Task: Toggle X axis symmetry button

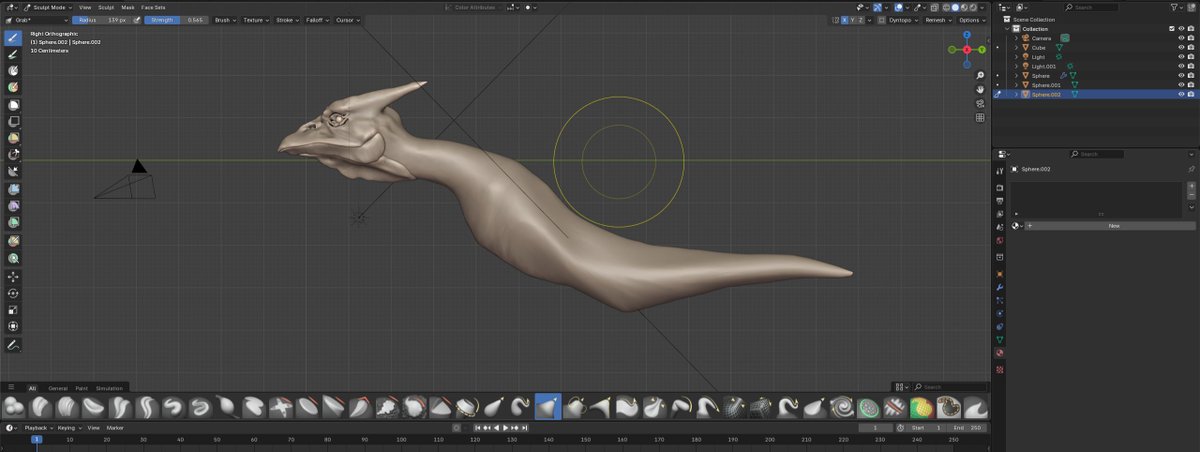Action: pyautogui.click(x=845, y=20)
